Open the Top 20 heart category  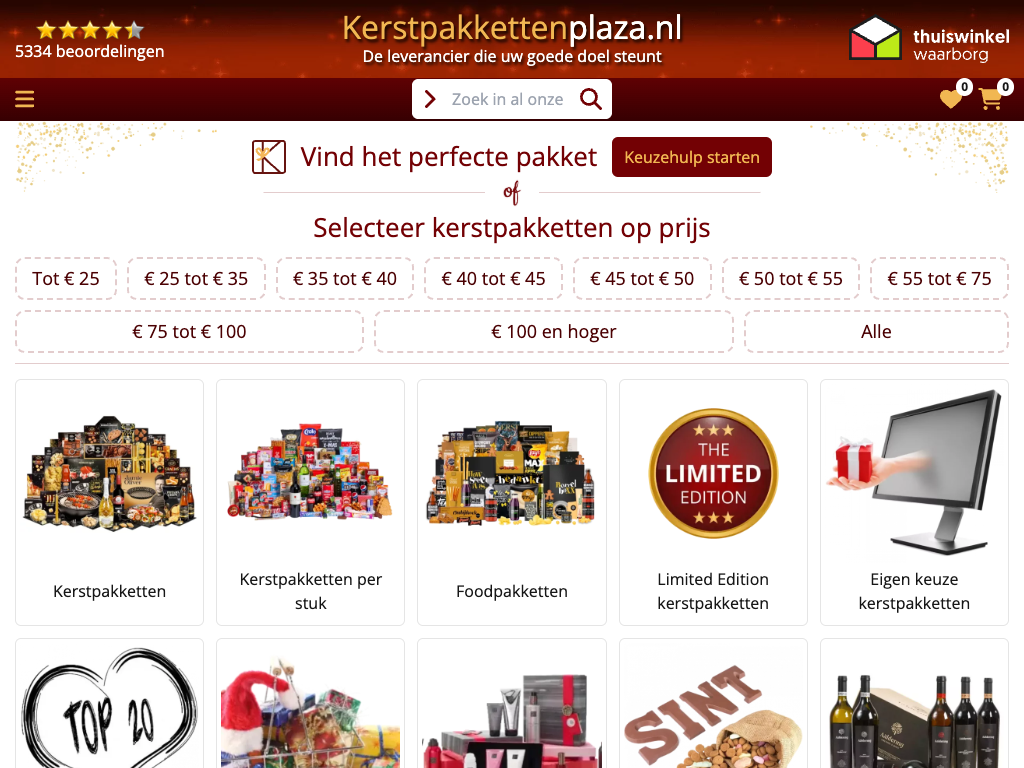pyautogui.click(x=110, y=704)
